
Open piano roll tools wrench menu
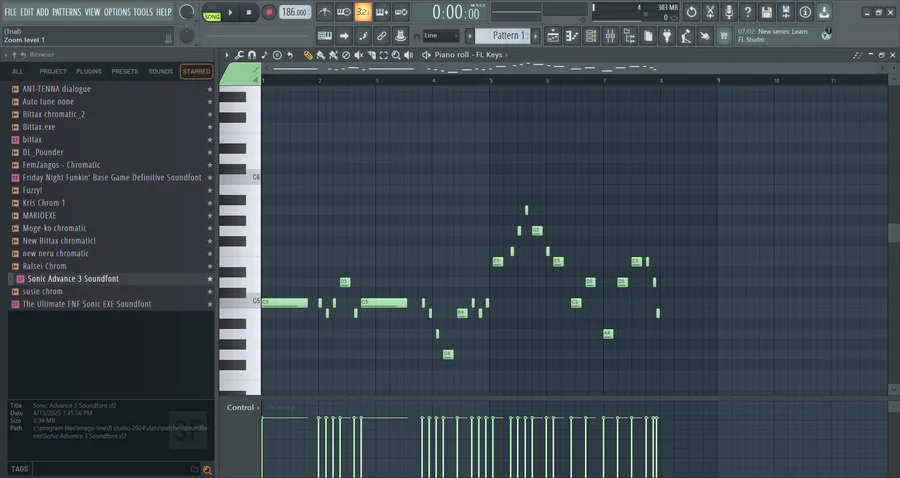239,55
